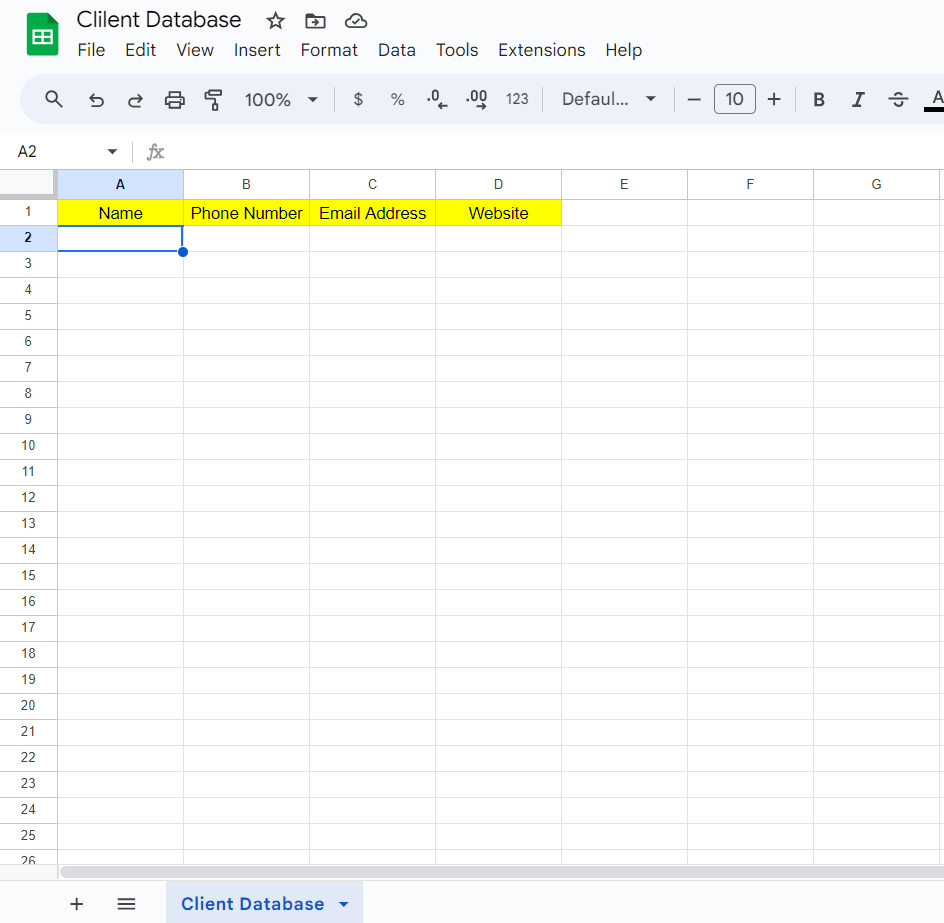Open the Insert menu
The height and width of the screenshot is (923, 944).
click(257, 50)
